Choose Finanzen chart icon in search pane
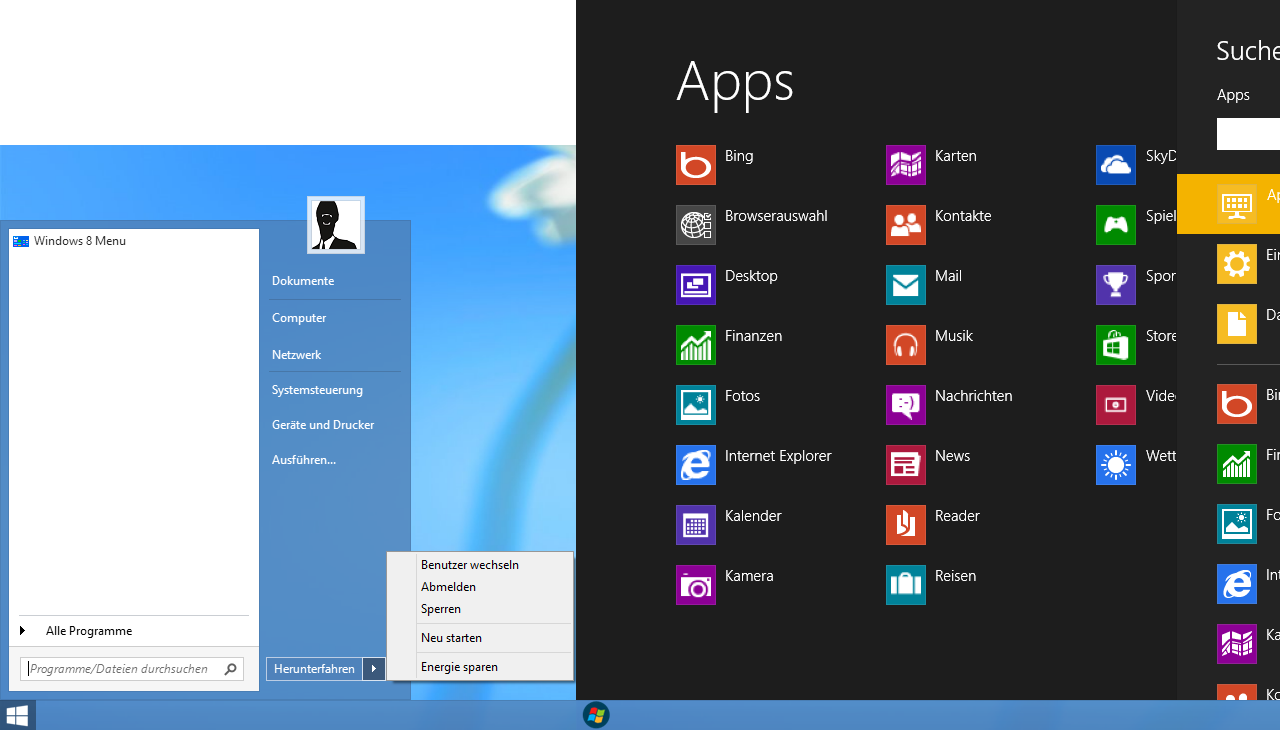1280x730 pixels. click(x=1237, y=464)
